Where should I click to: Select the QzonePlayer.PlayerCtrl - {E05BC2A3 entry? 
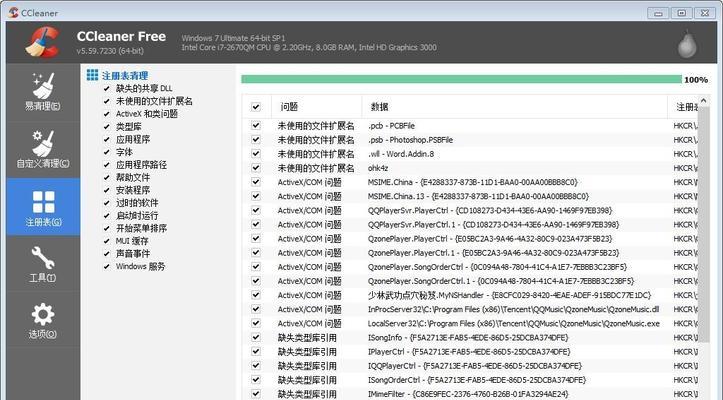click(x=490, y=239)
